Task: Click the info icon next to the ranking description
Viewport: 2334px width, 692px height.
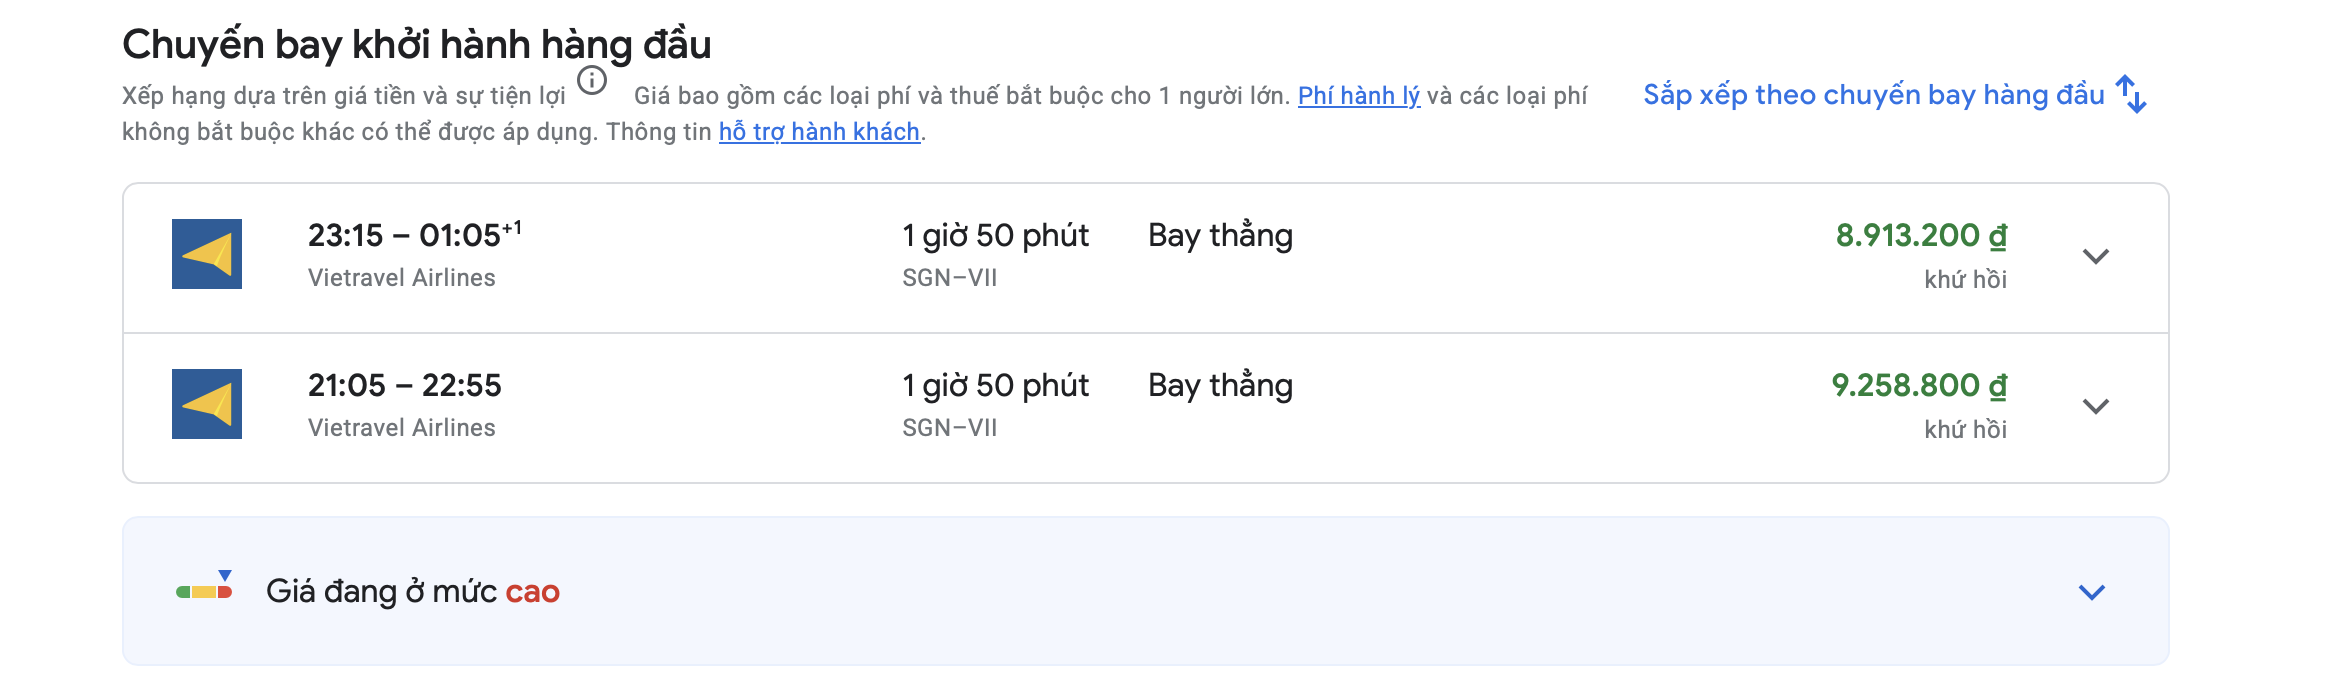Action: 591,80
